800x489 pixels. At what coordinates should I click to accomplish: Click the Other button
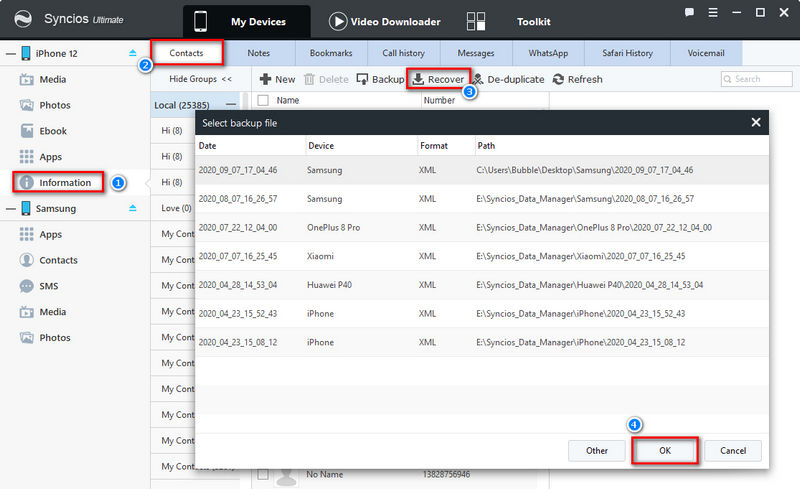pos(597,451)
